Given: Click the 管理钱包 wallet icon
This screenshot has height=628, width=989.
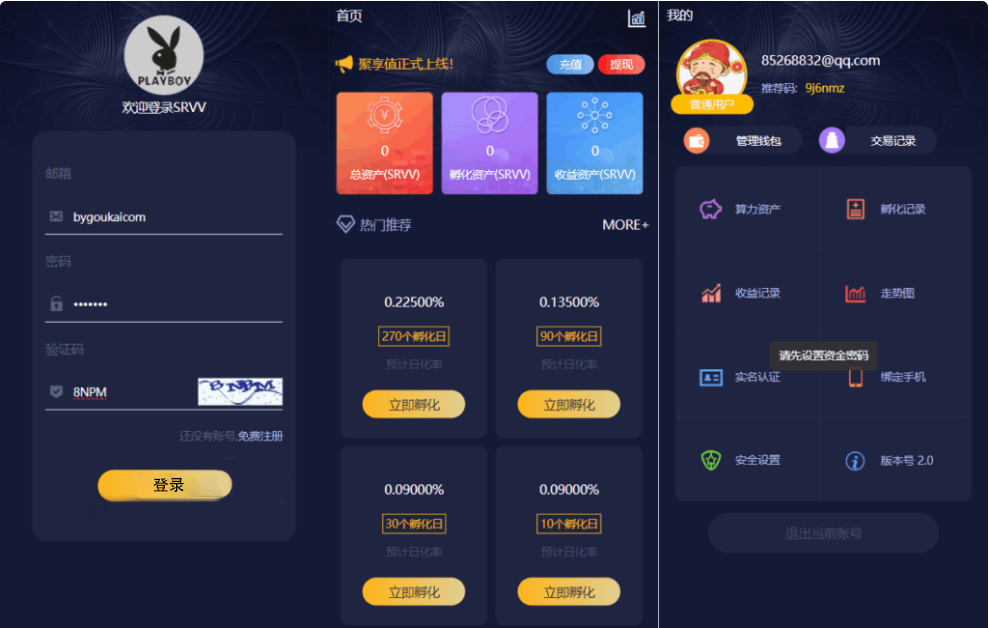Looking at the screenshot, I should [x=697, y=141].
